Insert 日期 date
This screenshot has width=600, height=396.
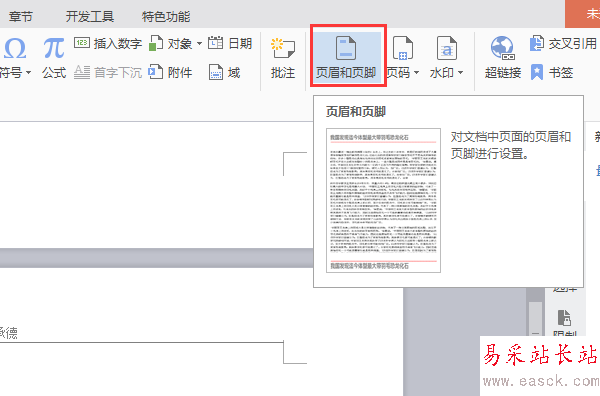230,43
